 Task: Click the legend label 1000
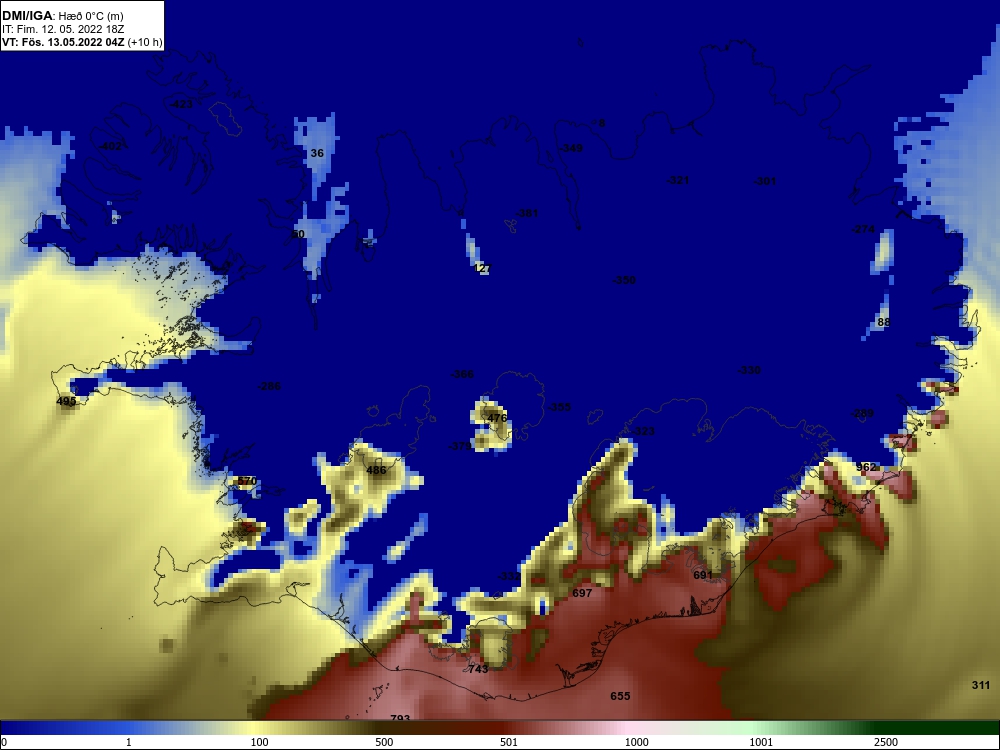coord(636,742)
